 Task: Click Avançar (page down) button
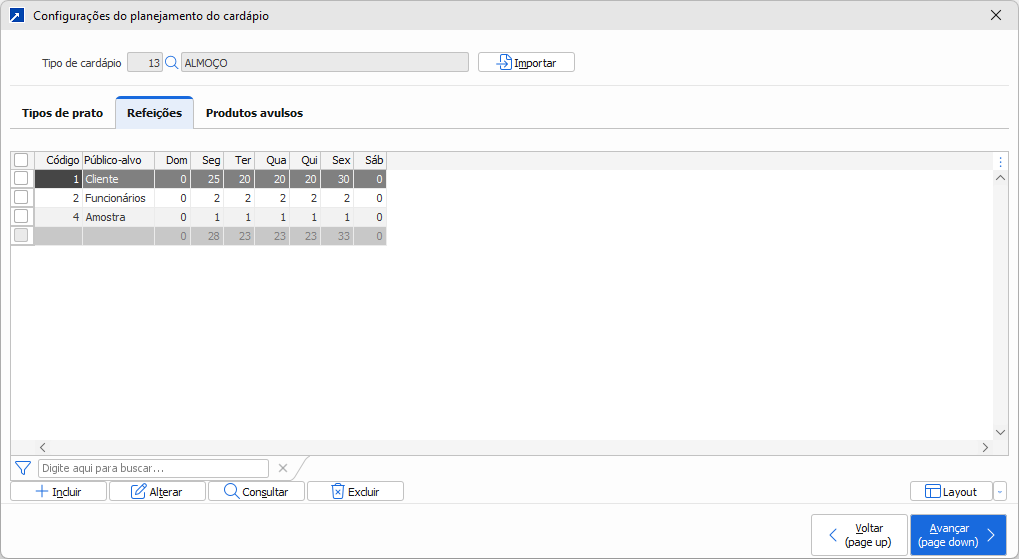point(957,535)
